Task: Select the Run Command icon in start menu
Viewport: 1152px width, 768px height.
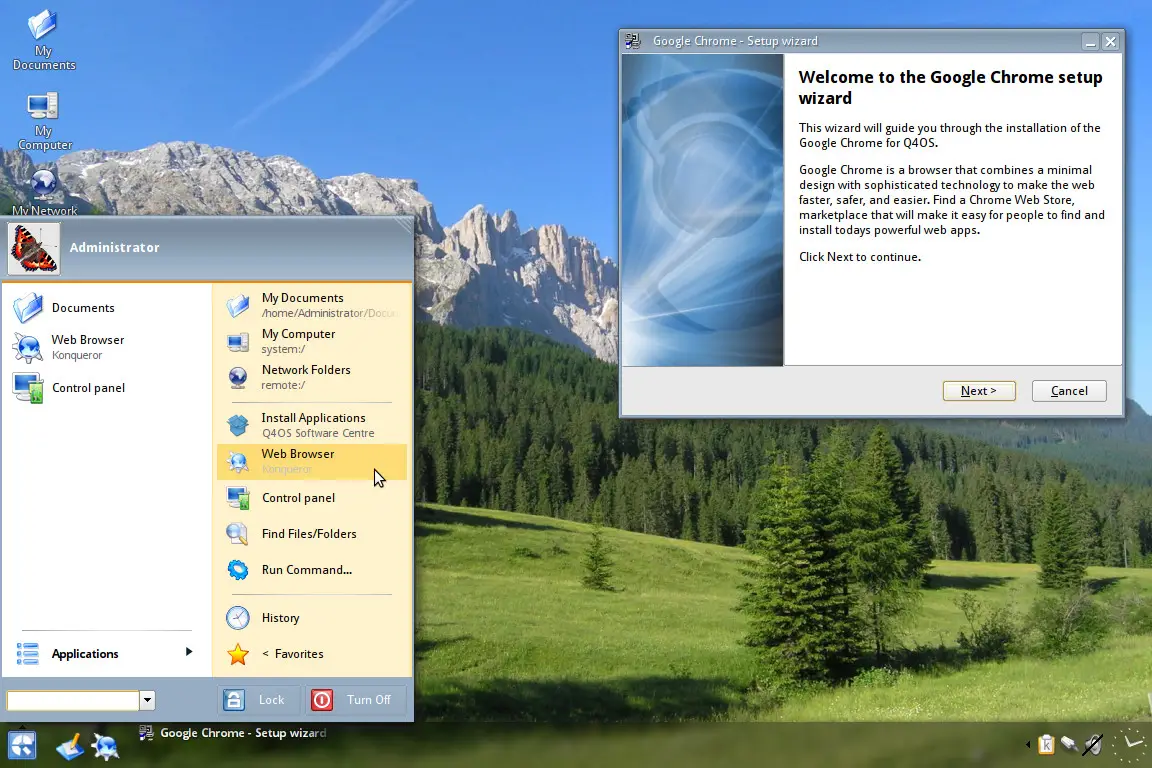Action: click(x=238, y=570)
